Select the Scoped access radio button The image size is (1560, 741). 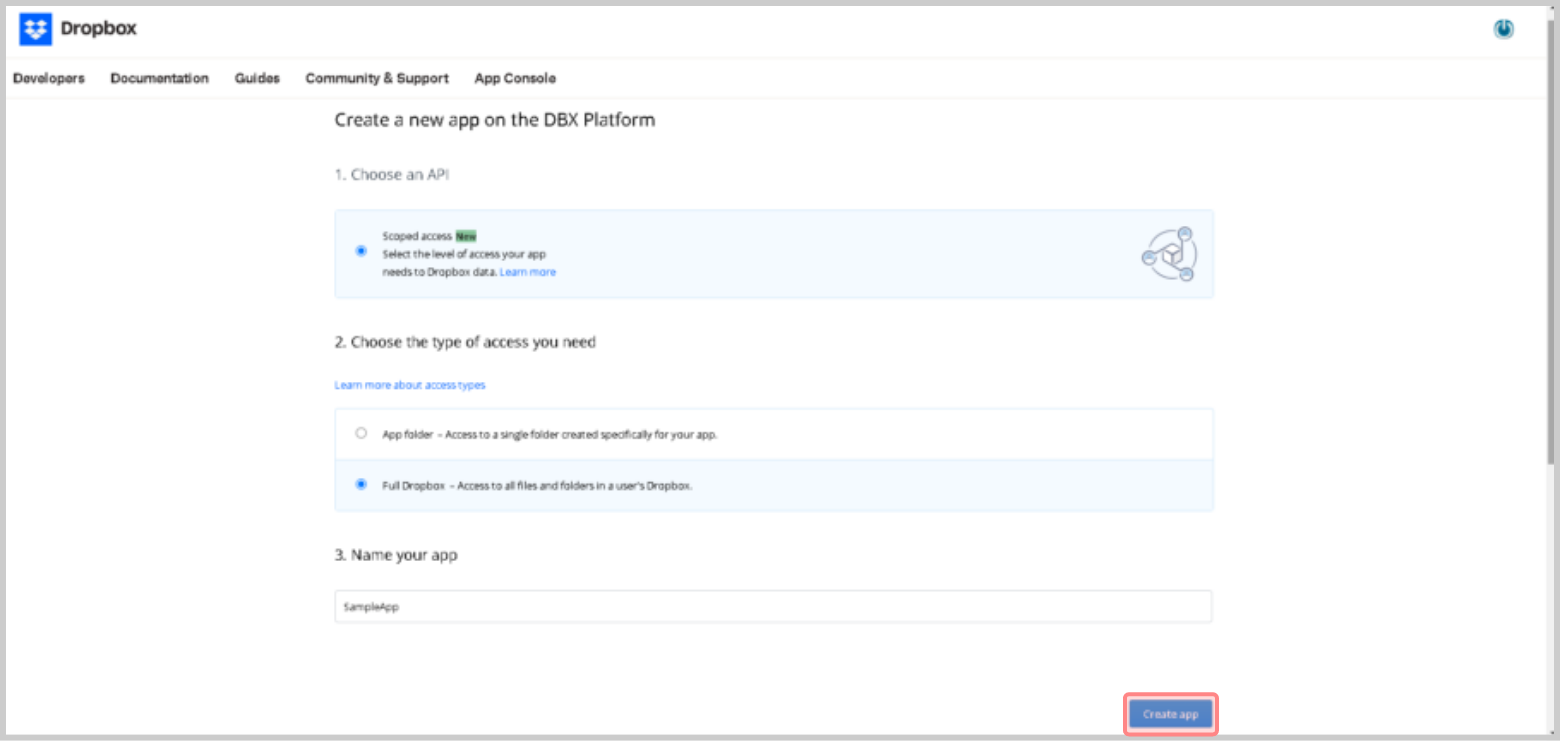[361, 251]
